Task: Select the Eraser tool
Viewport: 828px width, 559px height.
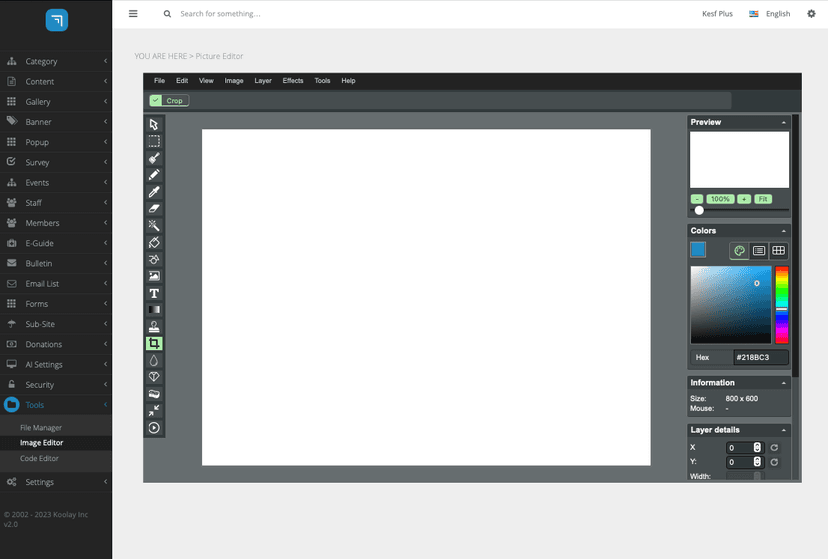Action: point(154,209)
